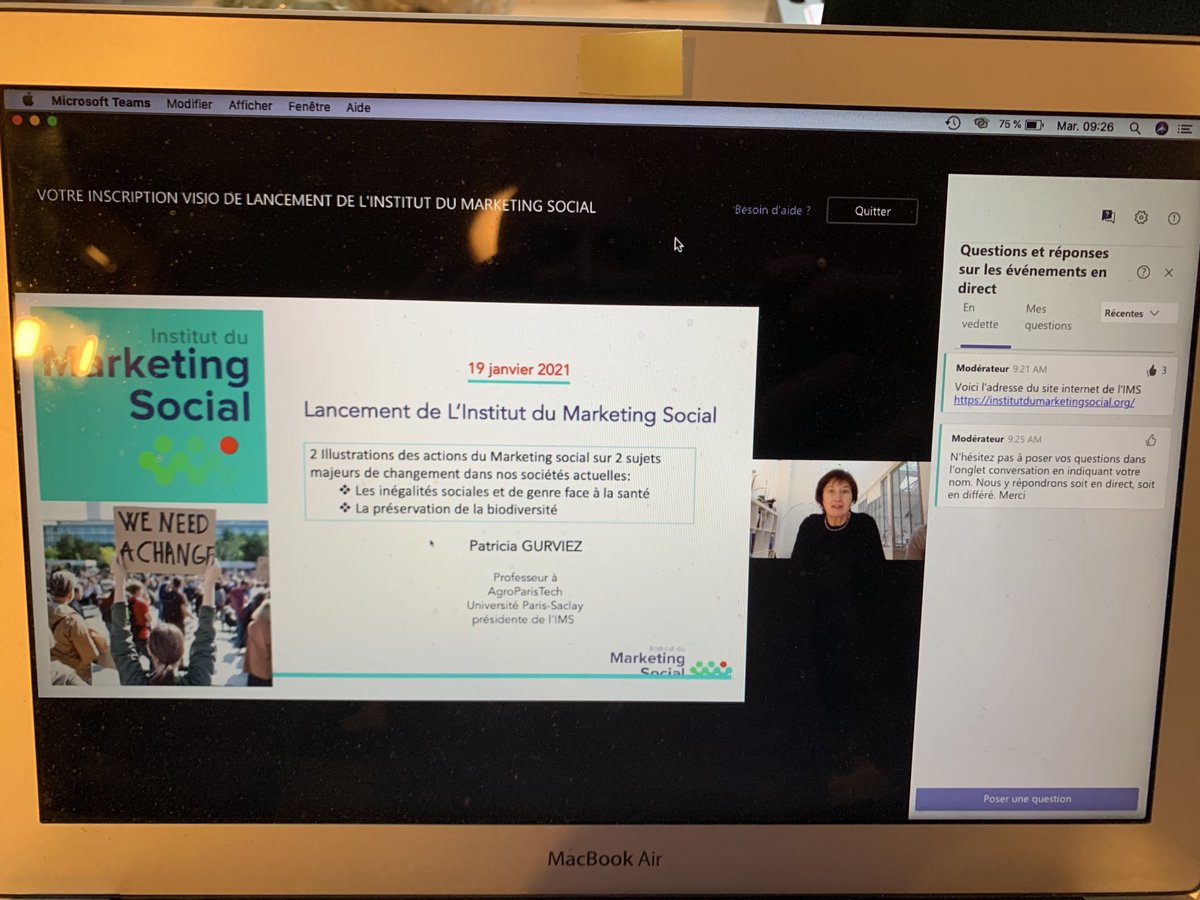Open the Aide menu
1200x900 pixels.
tap(358, 107)
